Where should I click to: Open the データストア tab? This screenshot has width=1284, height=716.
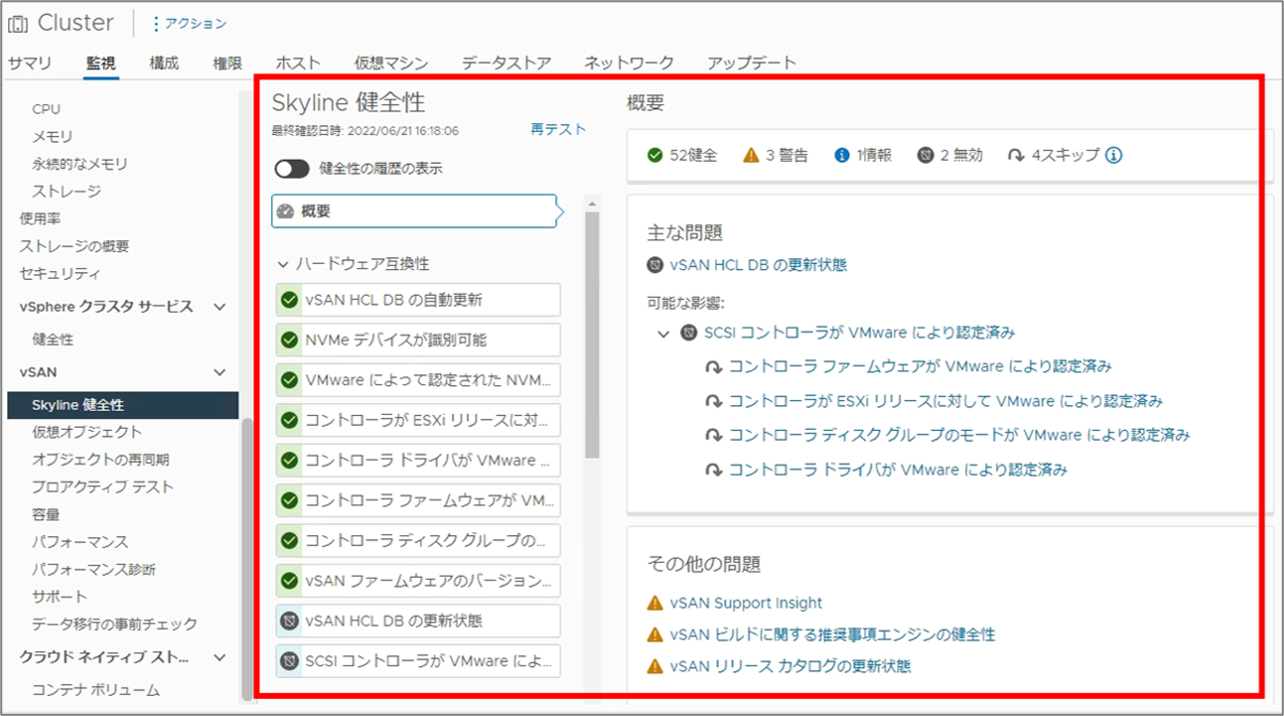pos(506,63)
